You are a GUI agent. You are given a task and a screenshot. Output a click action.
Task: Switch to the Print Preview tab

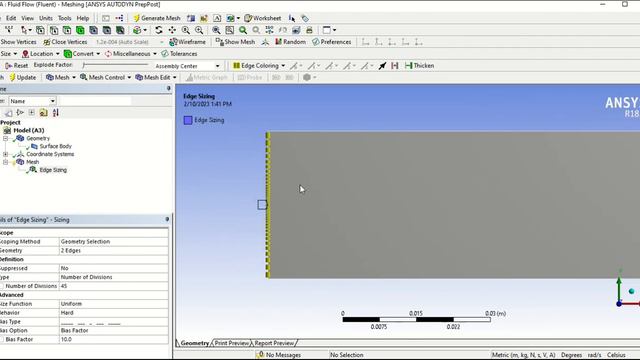231,343
